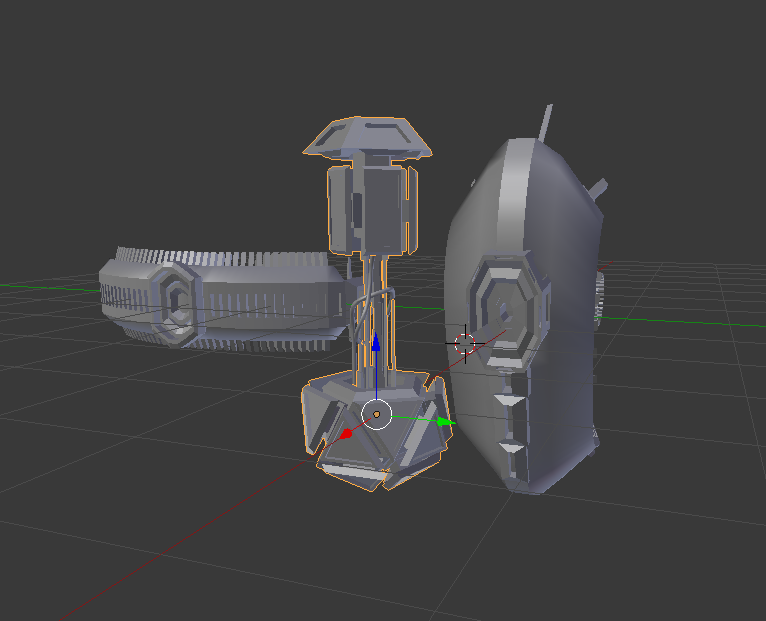This screenshot has height=621, width=766.
Task: Select the mushroom-shaped top cap of outlined object
Action: [x=368, y=137]
